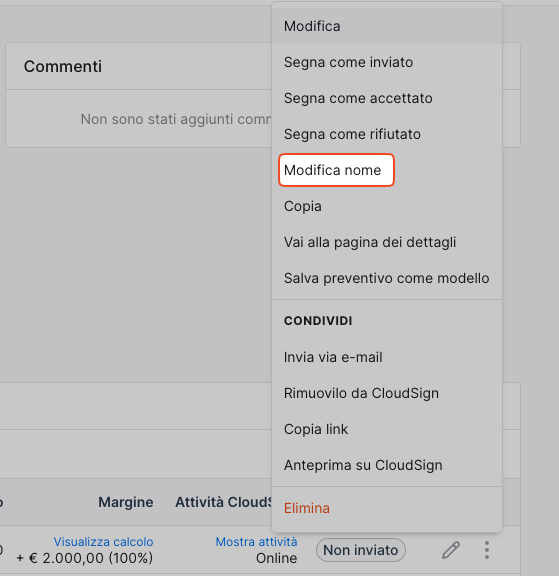This screenshot has width=559, height=576.
Task: Mark quote via Segna come rifiutato
Action: click(x=387, y=134)
